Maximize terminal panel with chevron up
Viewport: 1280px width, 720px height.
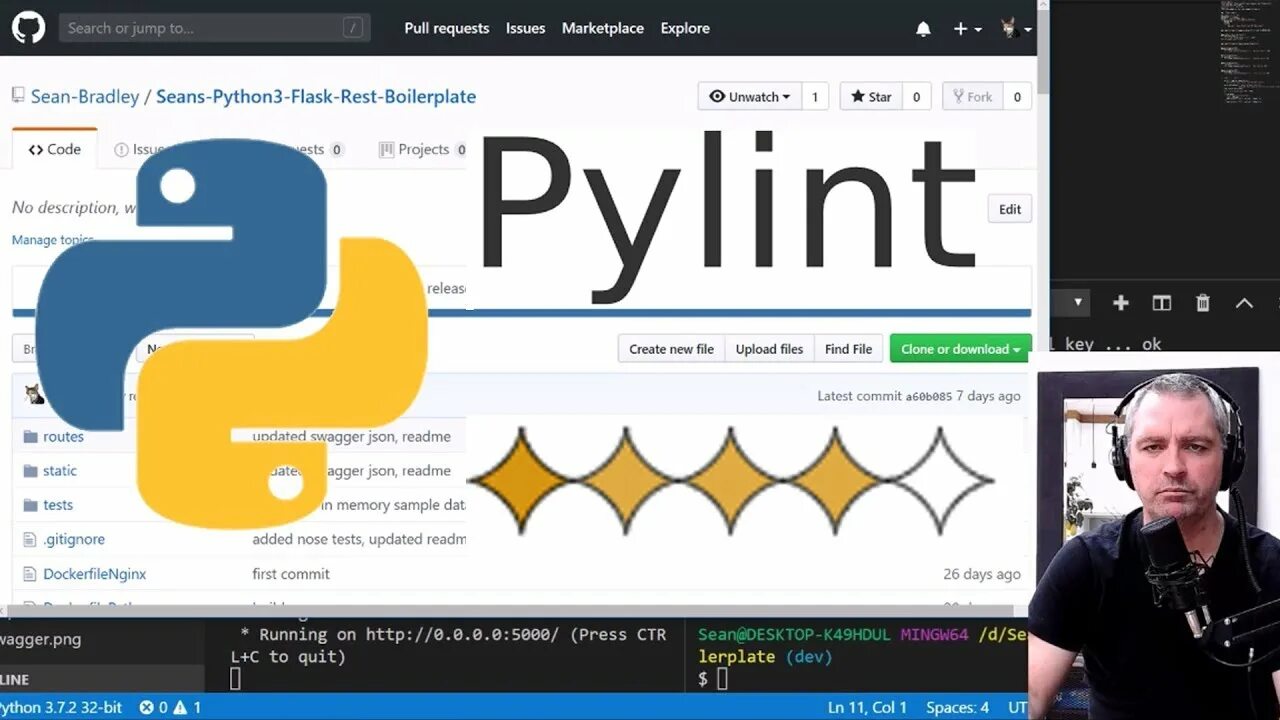tap(1244, 303)
